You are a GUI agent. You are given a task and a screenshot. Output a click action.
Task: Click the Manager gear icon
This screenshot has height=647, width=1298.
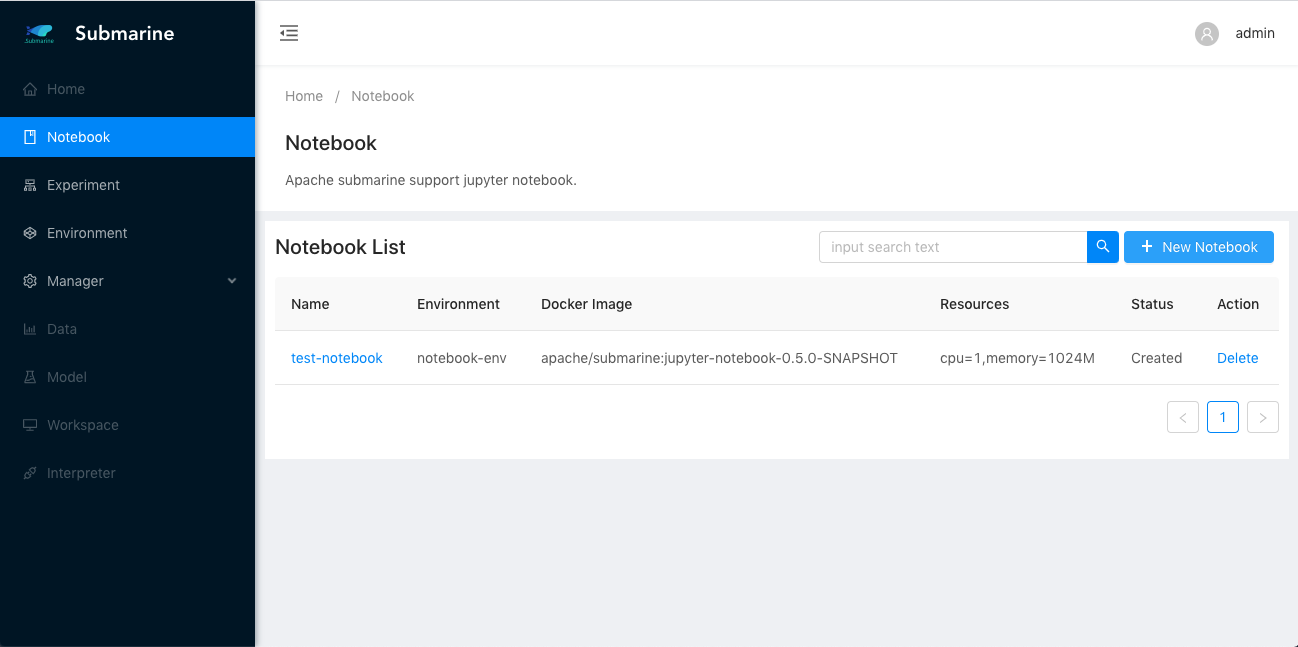pyautogui.click(x=30, y=281)
